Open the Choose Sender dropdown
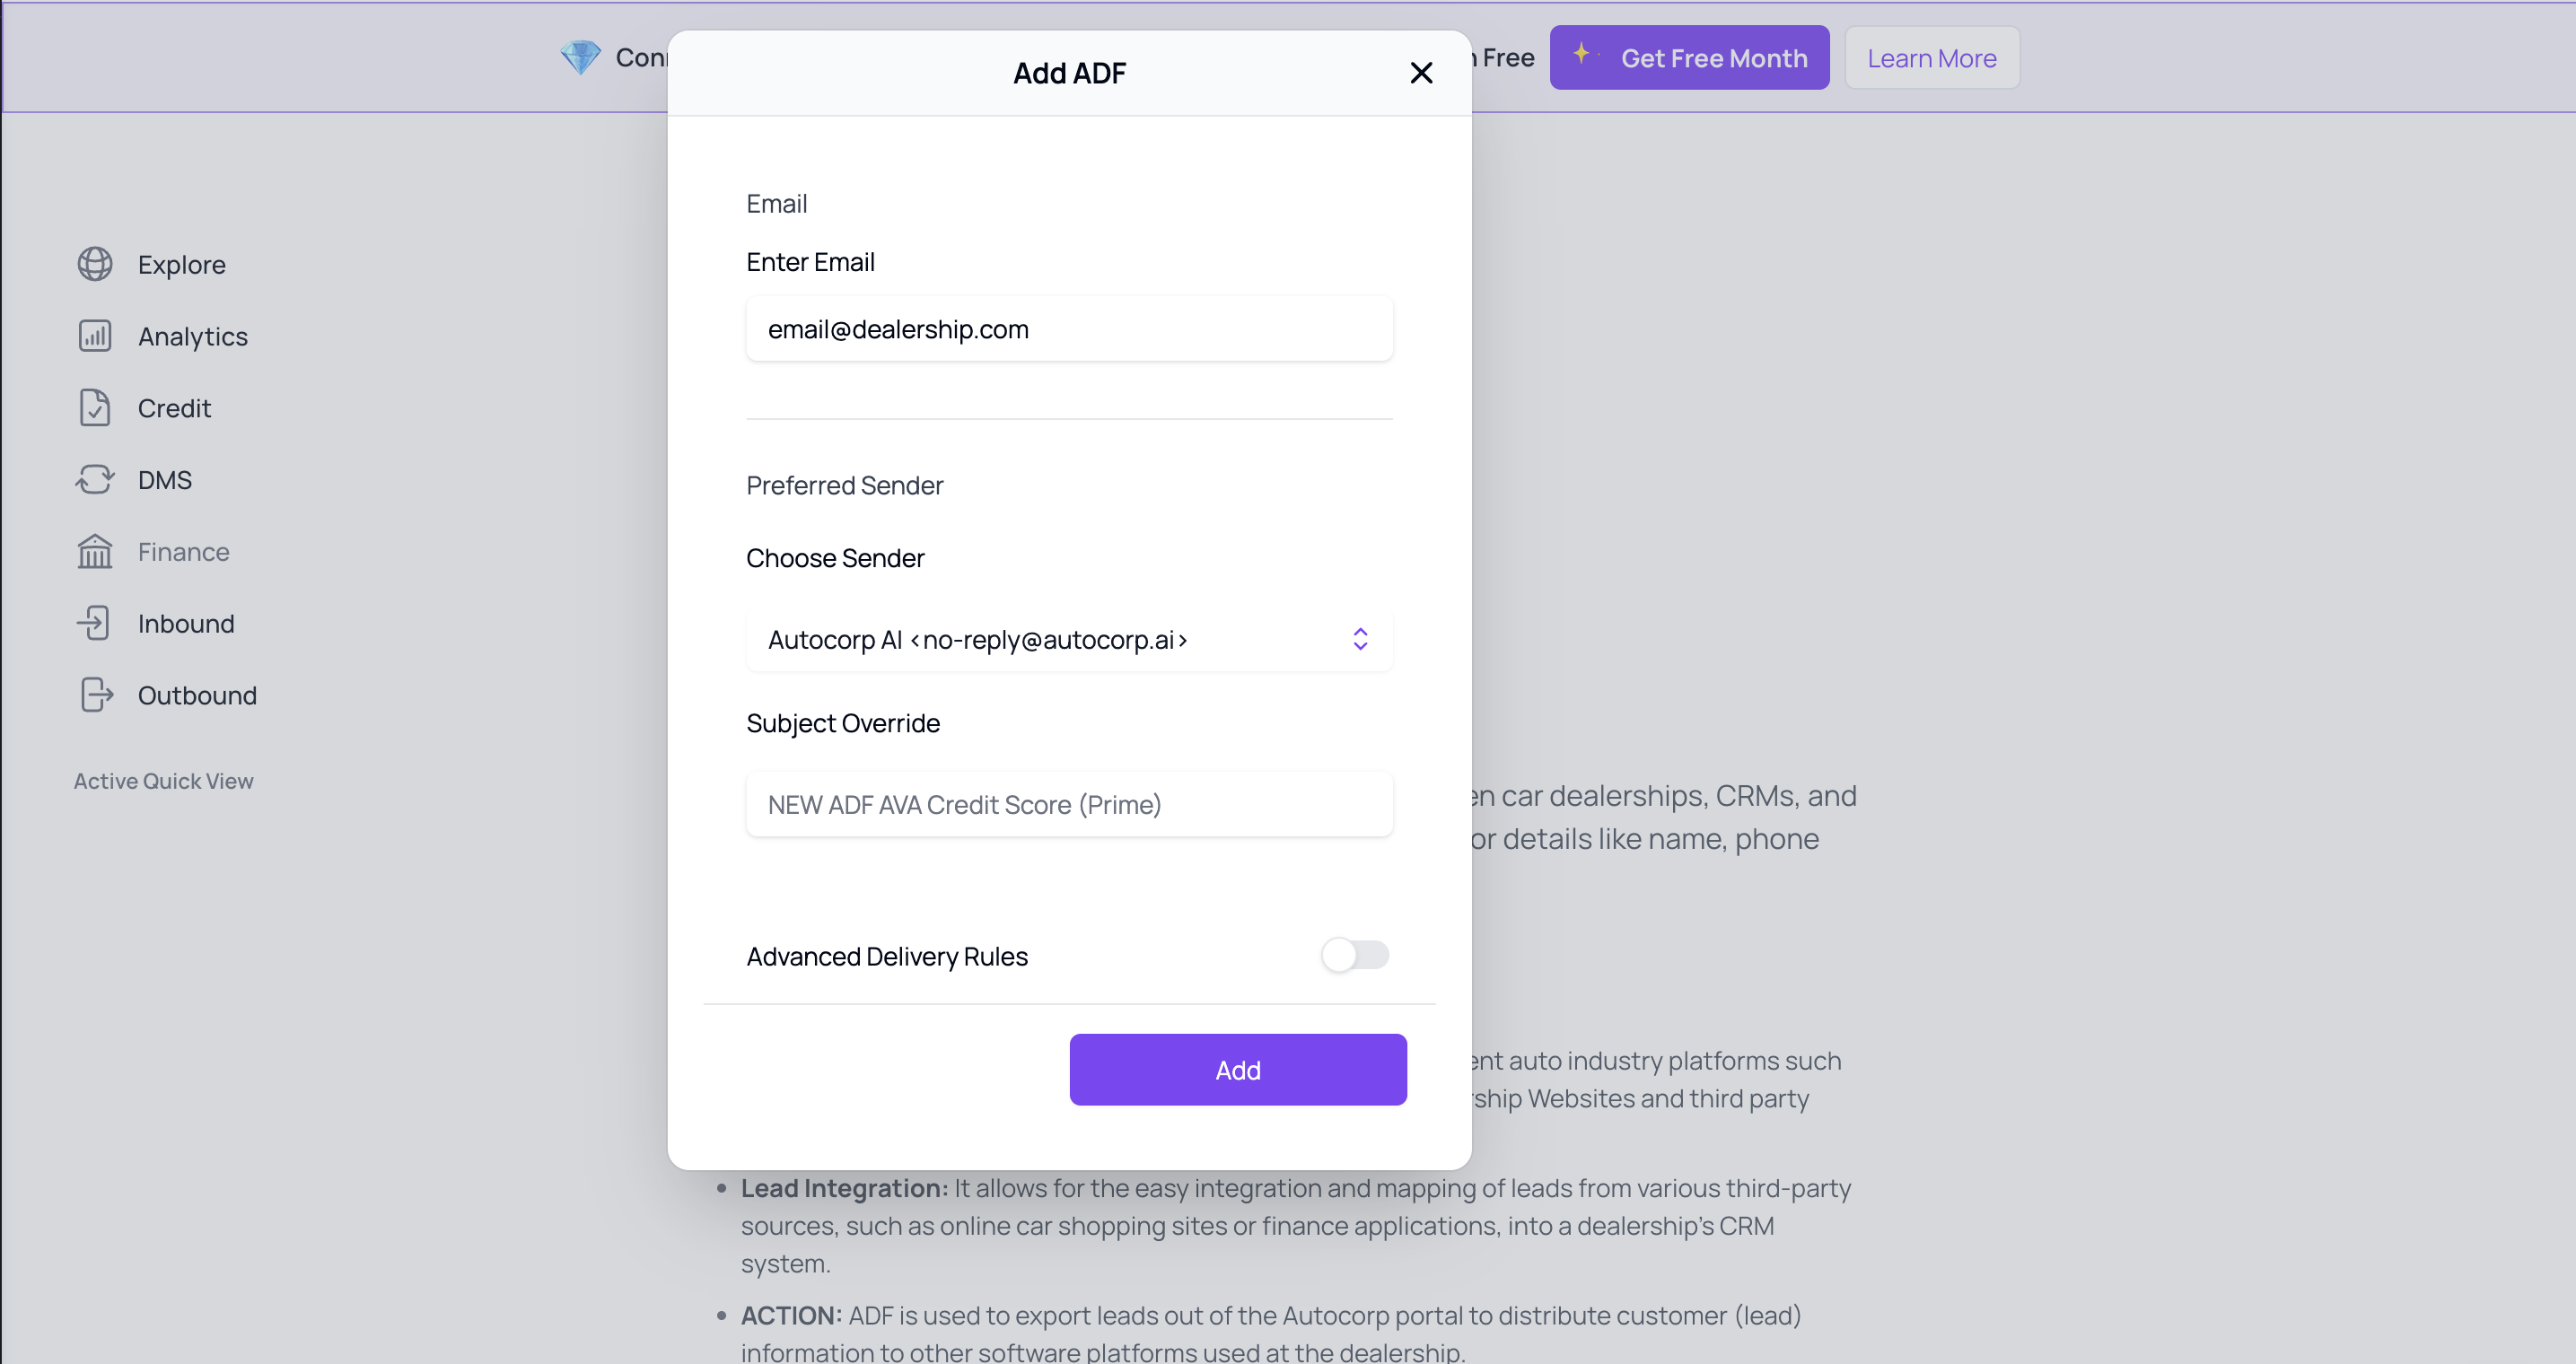The image size is (2576, 1364). tap(1068, 640)
